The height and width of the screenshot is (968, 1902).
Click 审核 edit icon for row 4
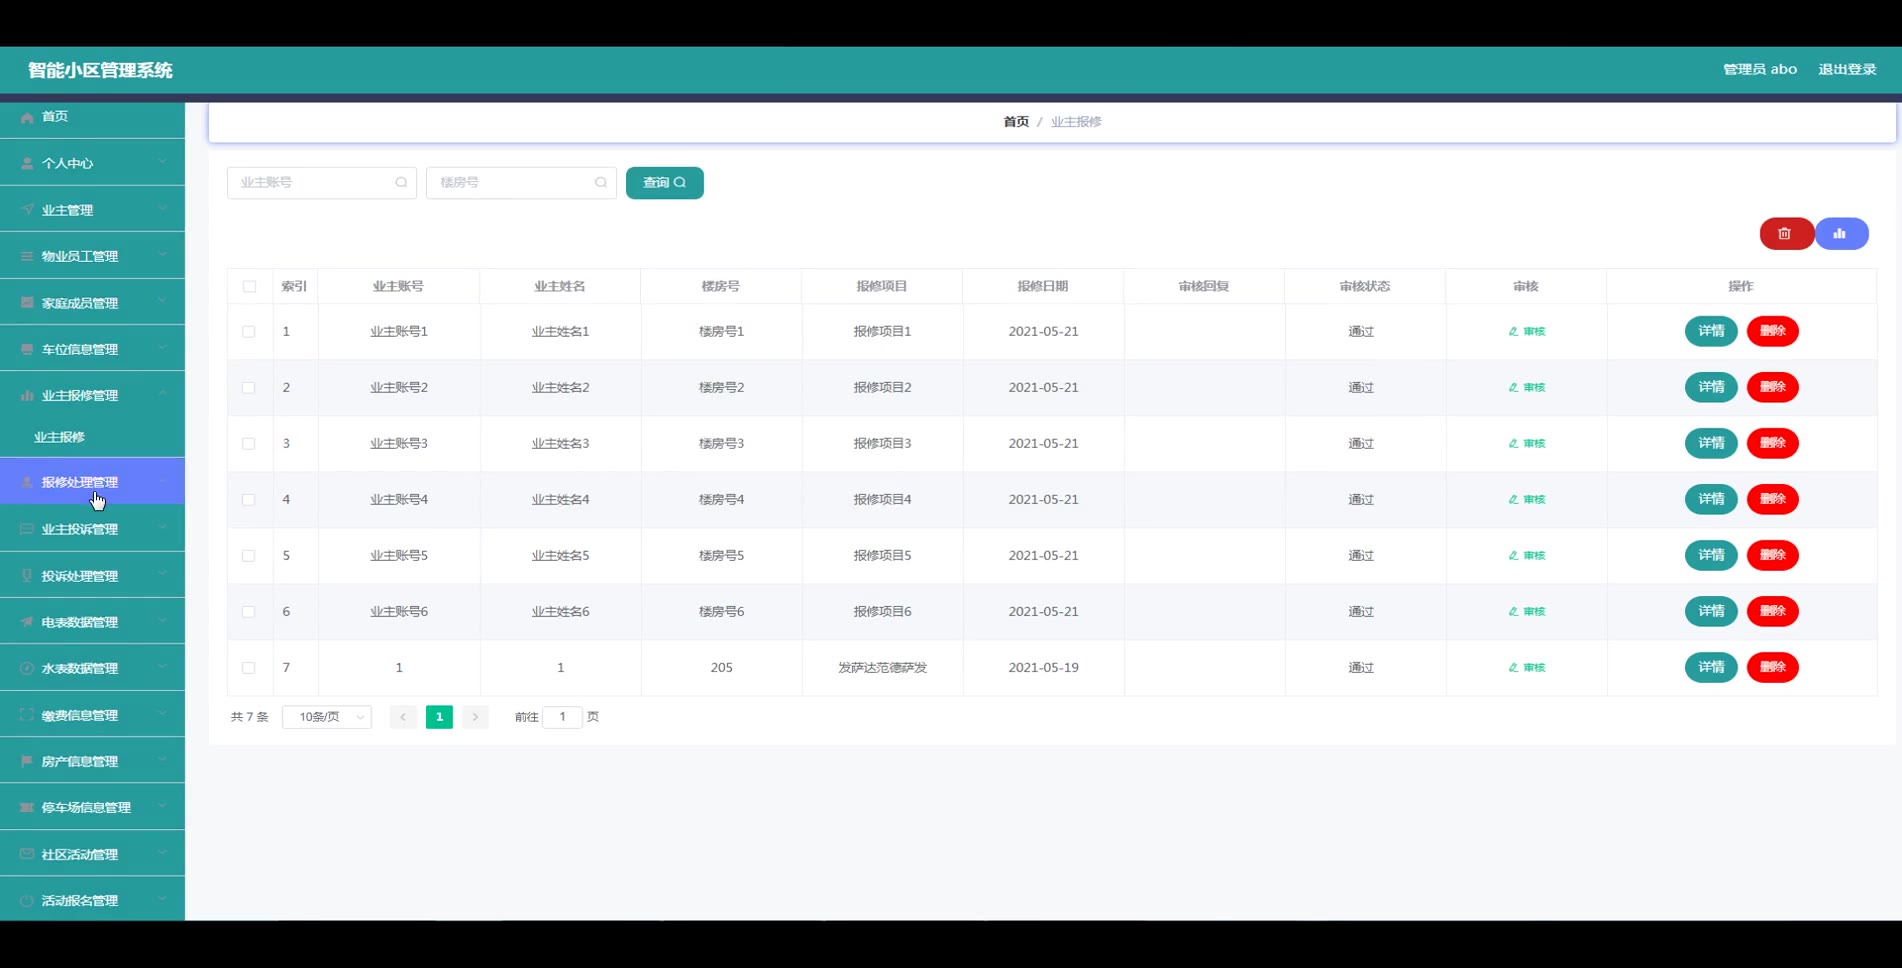click(1513, 499)
